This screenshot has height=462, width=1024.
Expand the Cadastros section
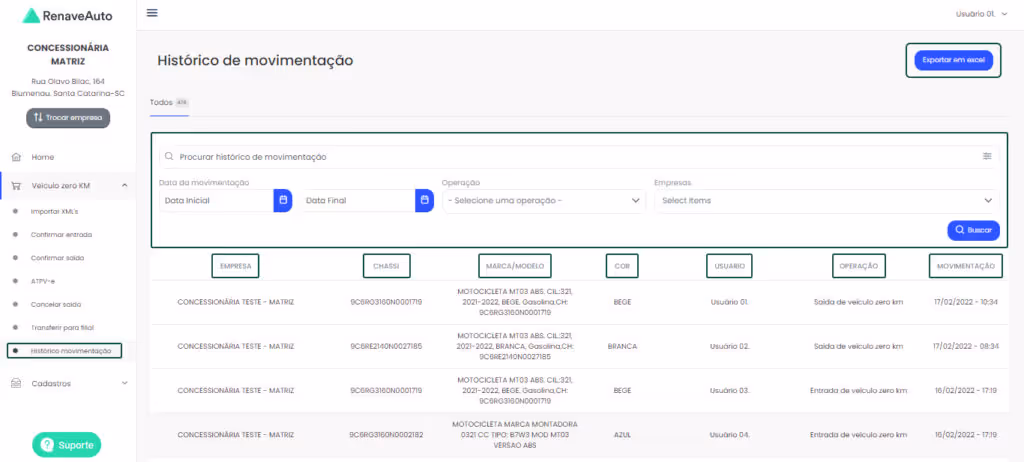click(x=125, y=384)
